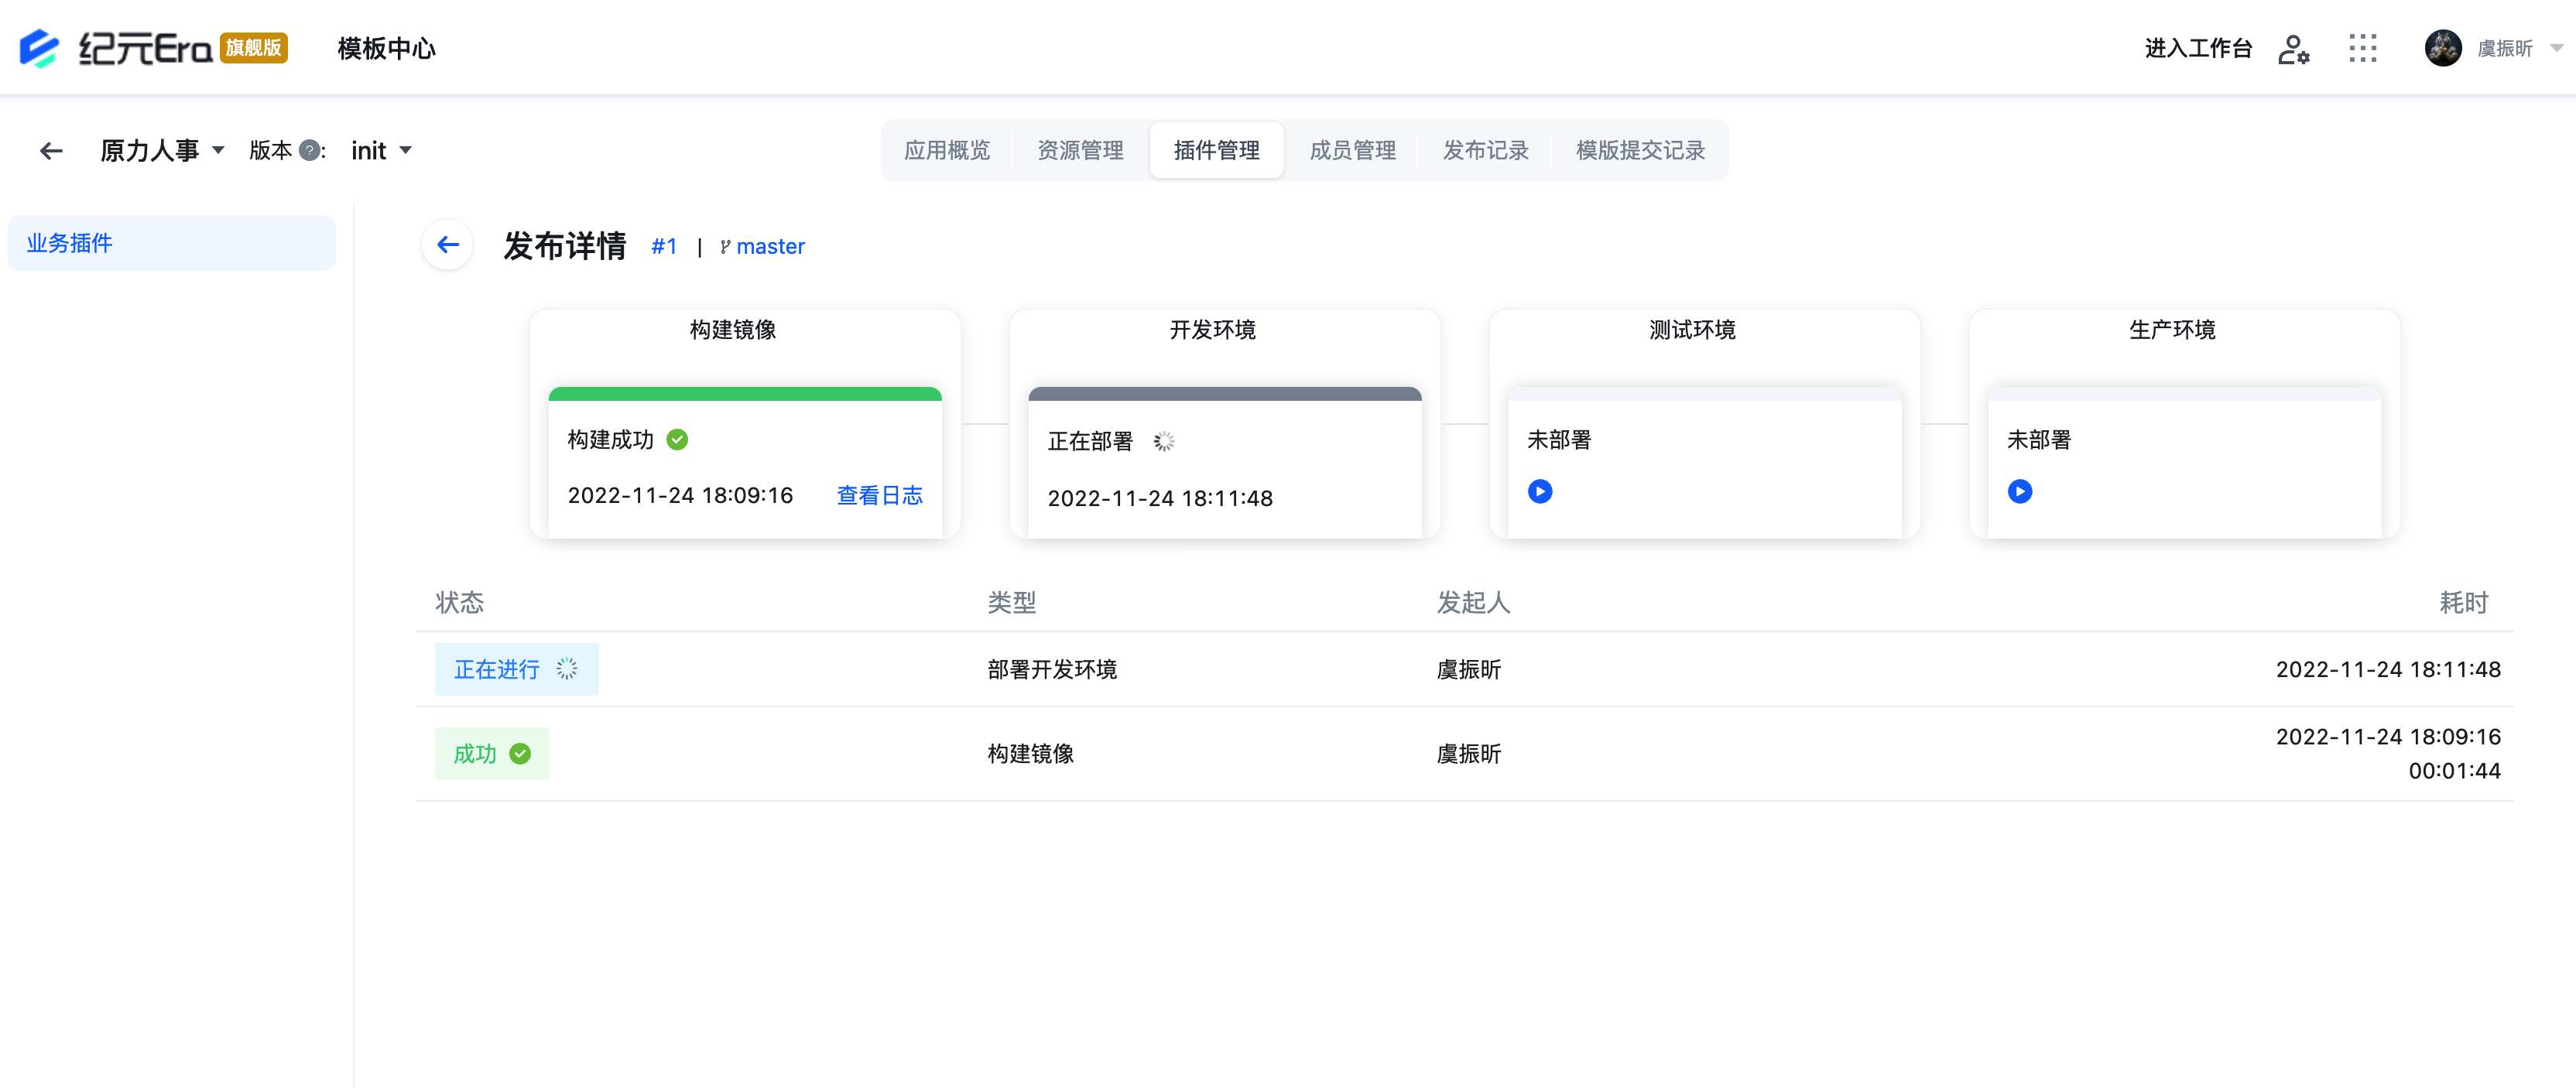Screen dimensions: 2576x1088
Task: Click the 状态 column header
Action: pos(460,602)
